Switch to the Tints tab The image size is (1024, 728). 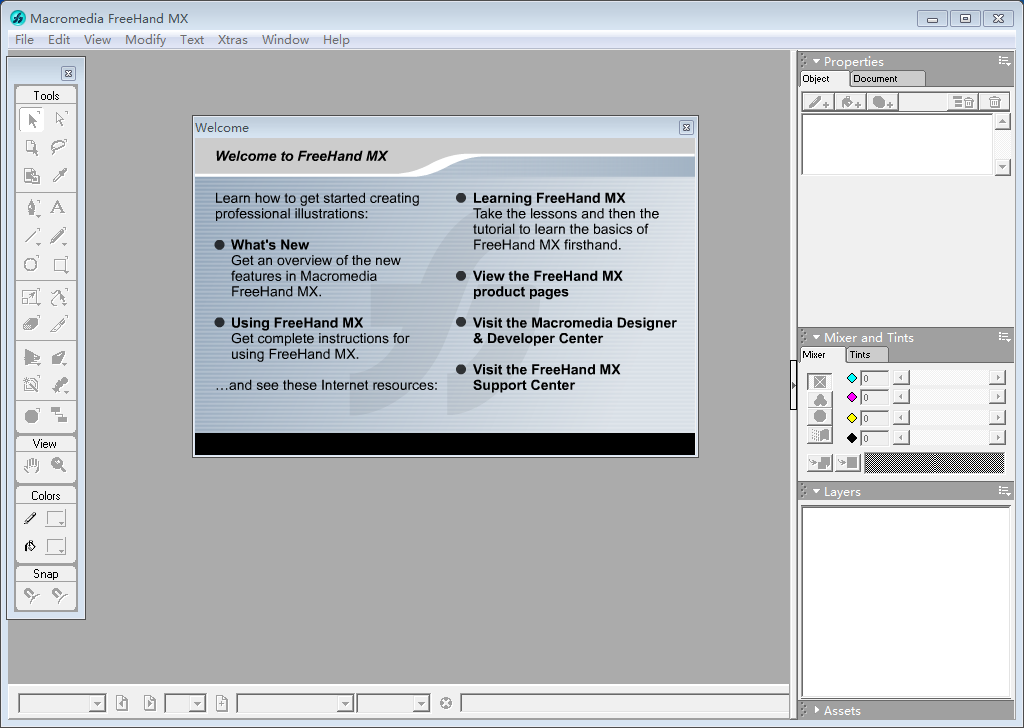click(x=860, y=355)
